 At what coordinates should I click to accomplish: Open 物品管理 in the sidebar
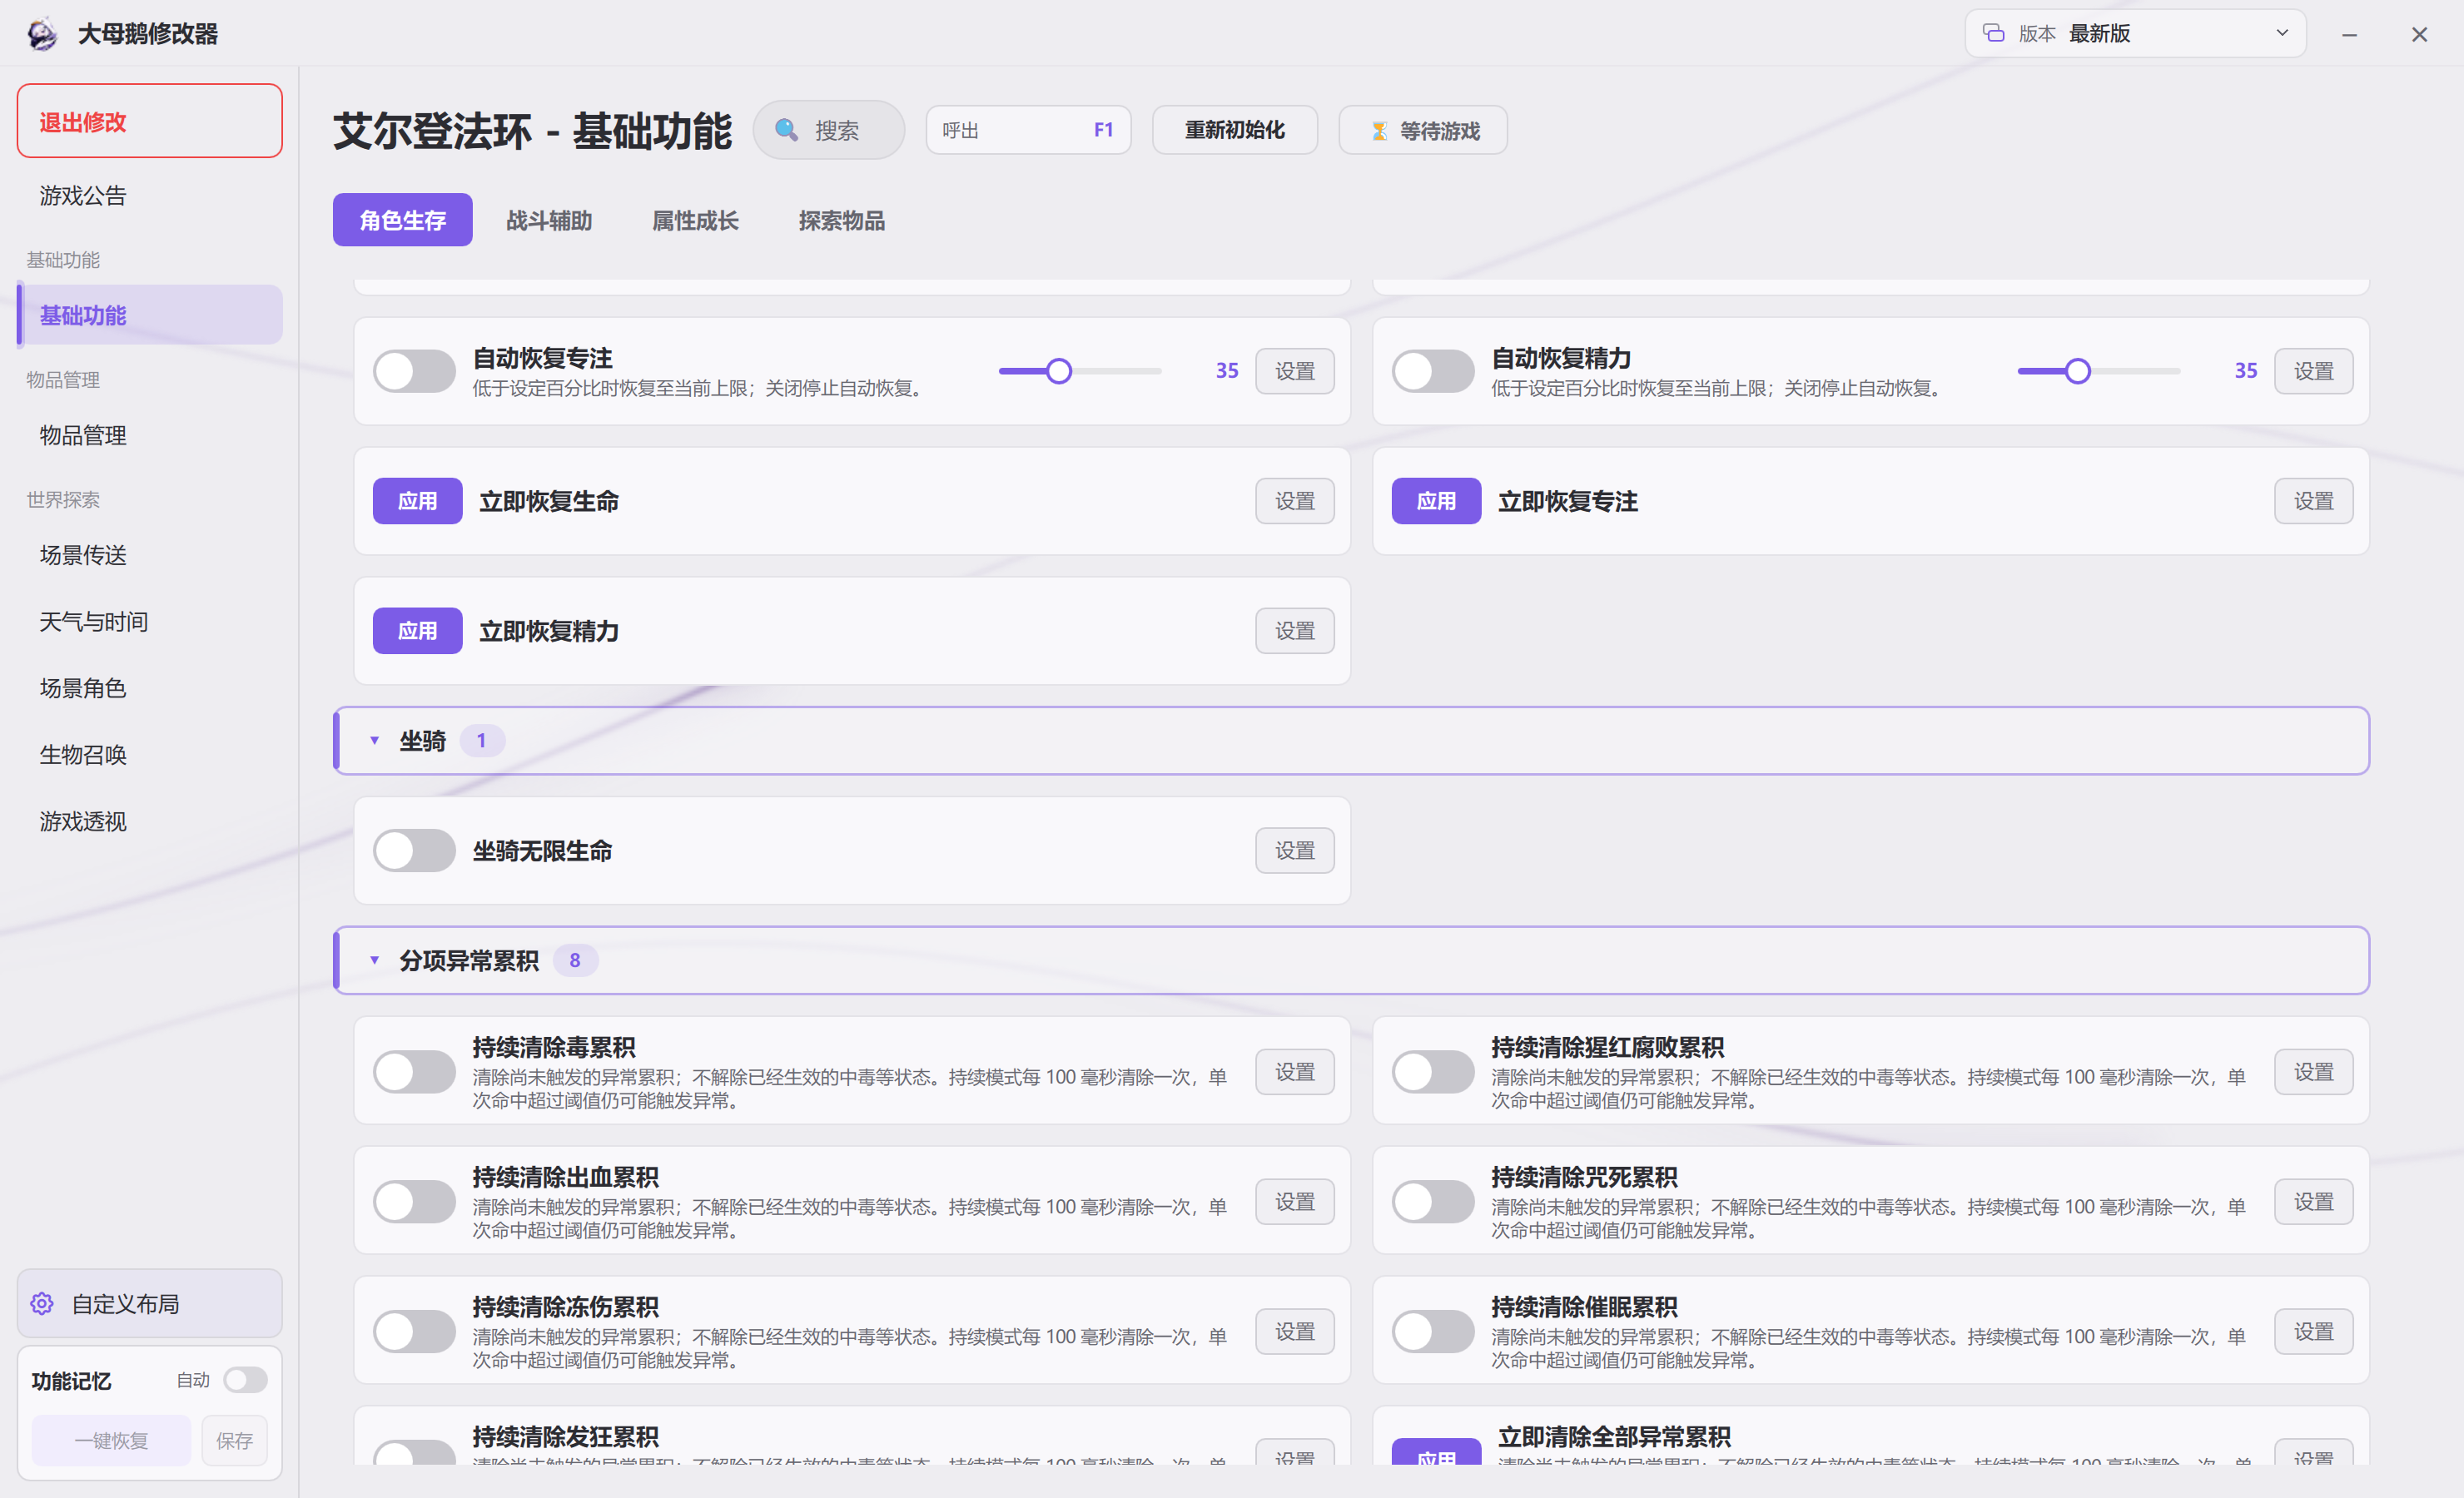click(149, 435)
